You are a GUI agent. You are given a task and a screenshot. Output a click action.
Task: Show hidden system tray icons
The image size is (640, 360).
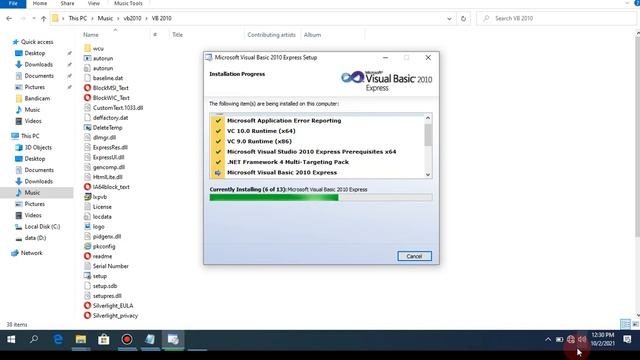coord(548,340)
